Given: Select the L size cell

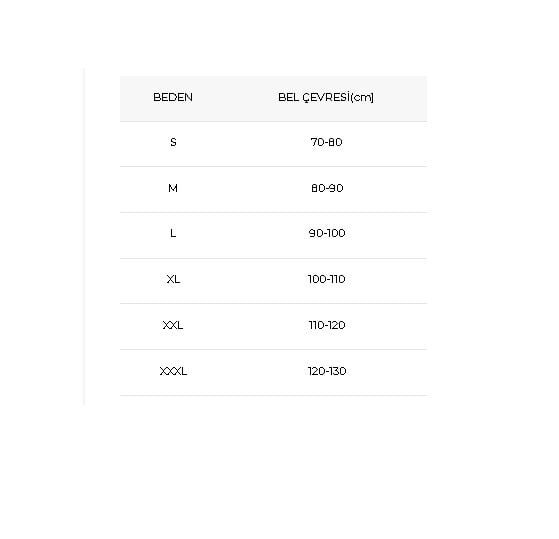Looking at the screenshot, I should (x=173, y=233).
